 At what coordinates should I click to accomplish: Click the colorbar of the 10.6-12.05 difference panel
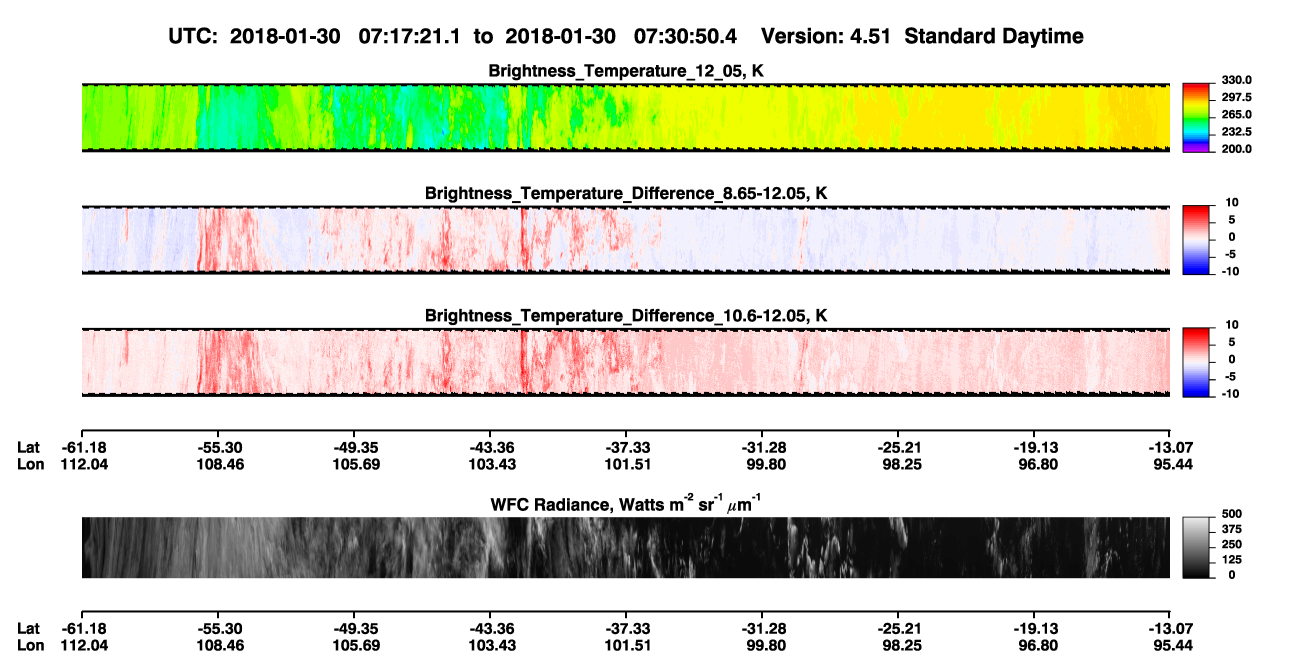pyautogui.click(x=1197, y=361)
